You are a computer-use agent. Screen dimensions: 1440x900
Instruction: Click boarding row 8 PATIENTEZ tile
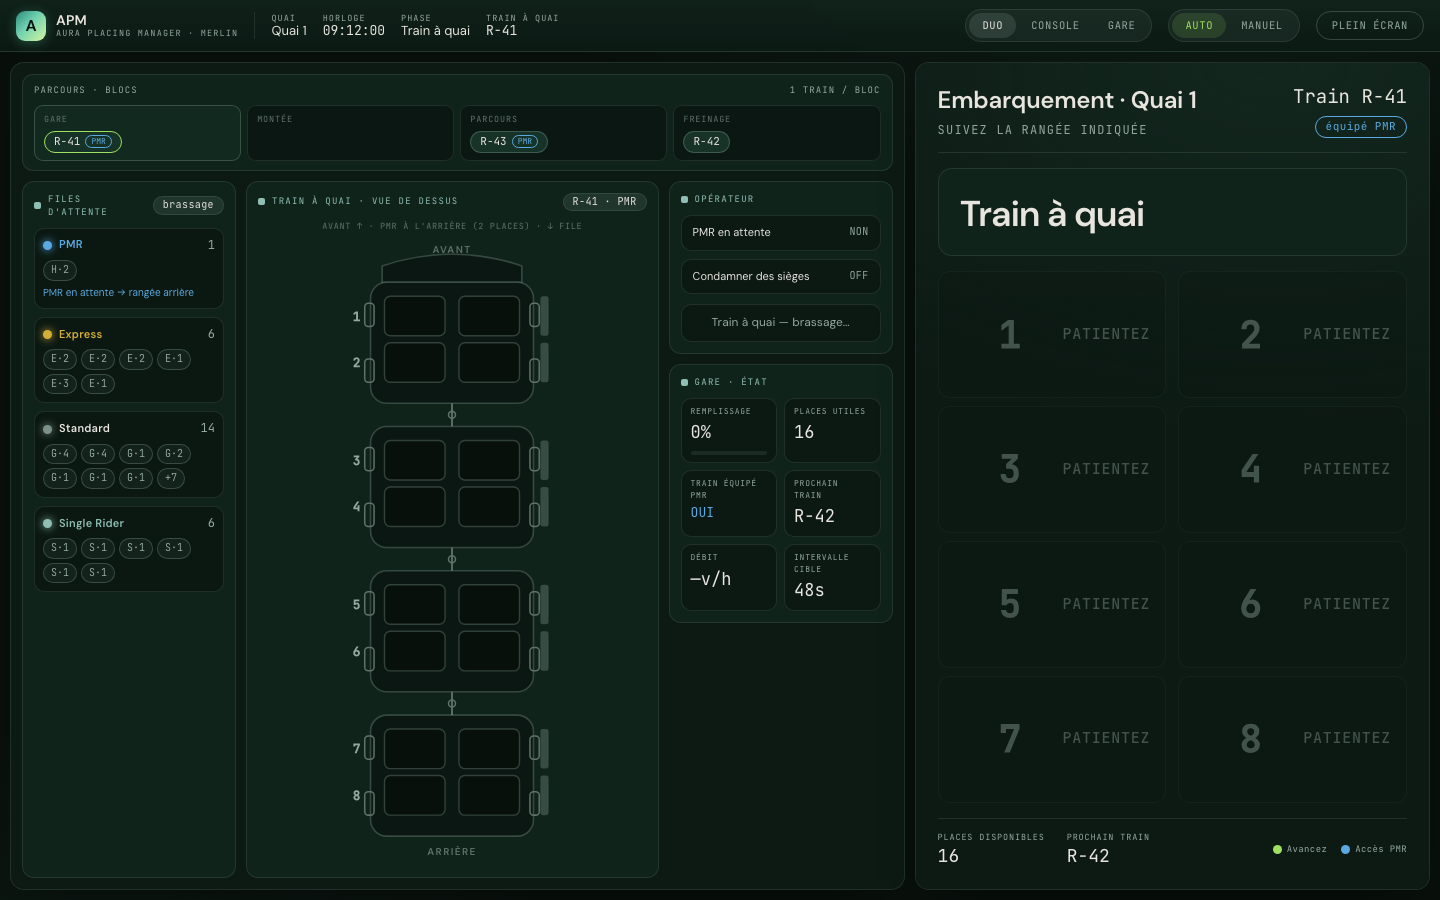1292,739
